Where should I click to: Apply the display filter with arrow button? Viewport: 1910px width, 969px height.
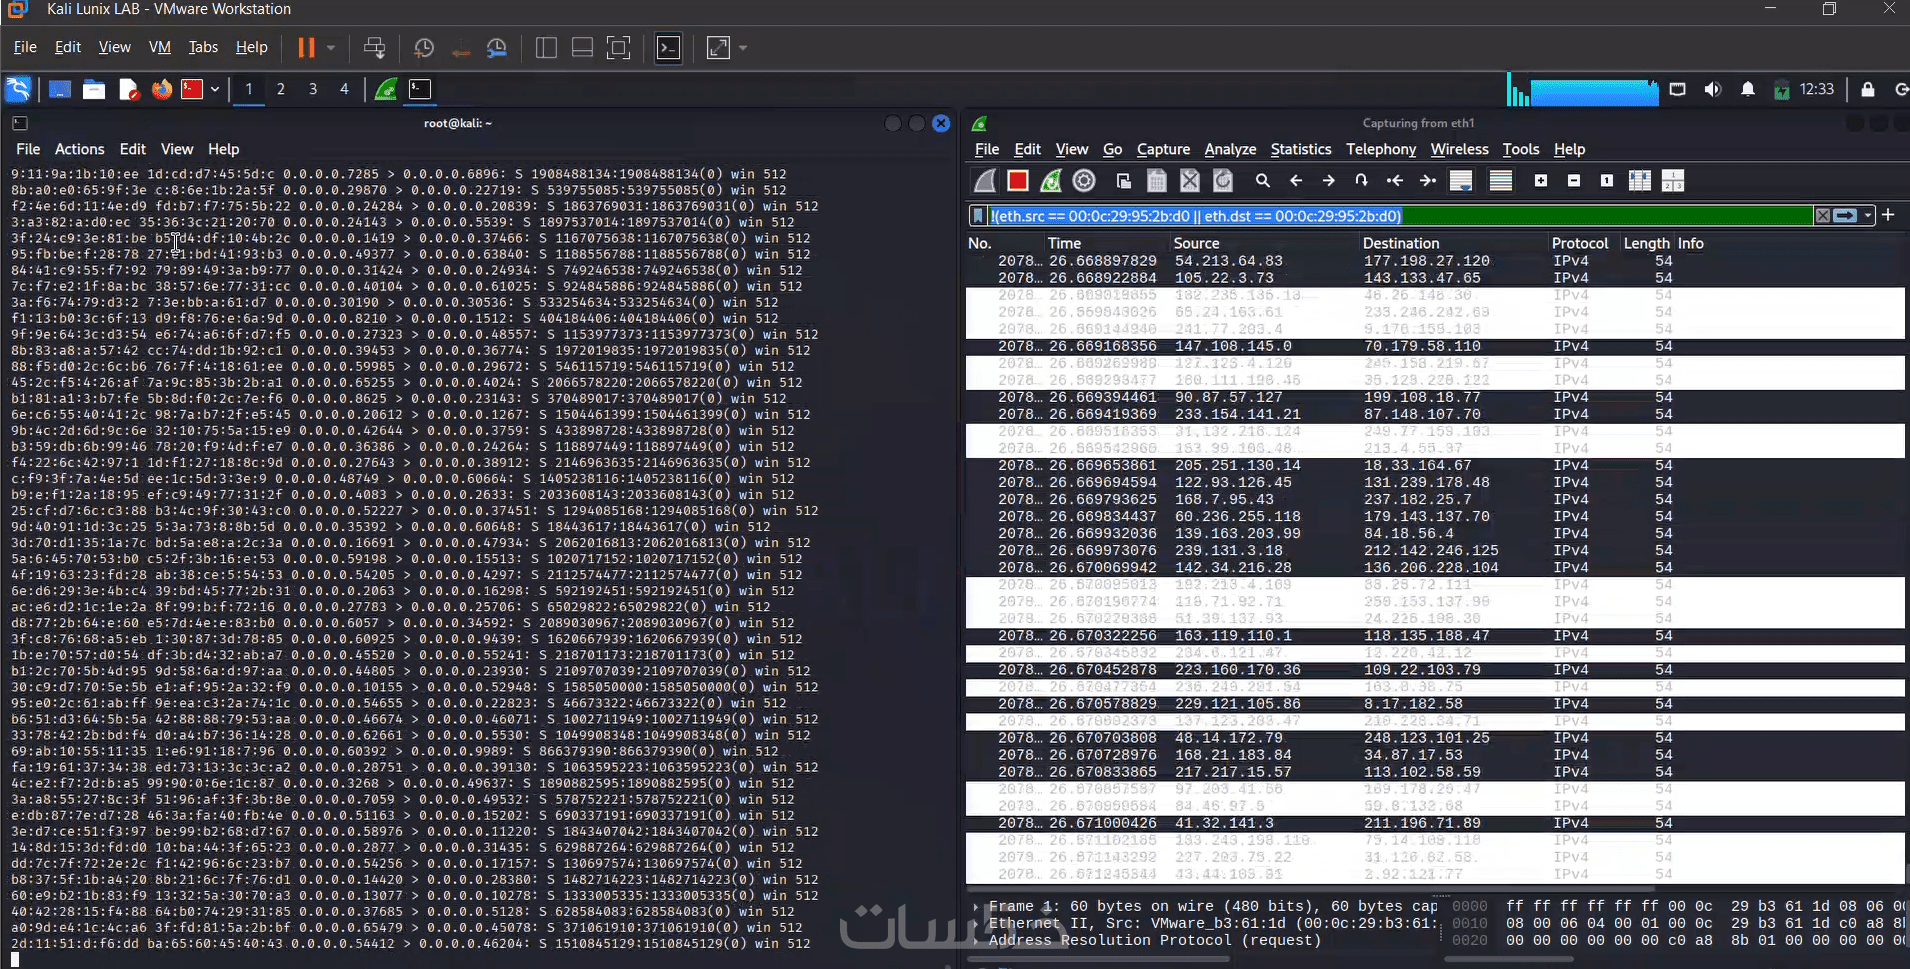point(1846,216)
